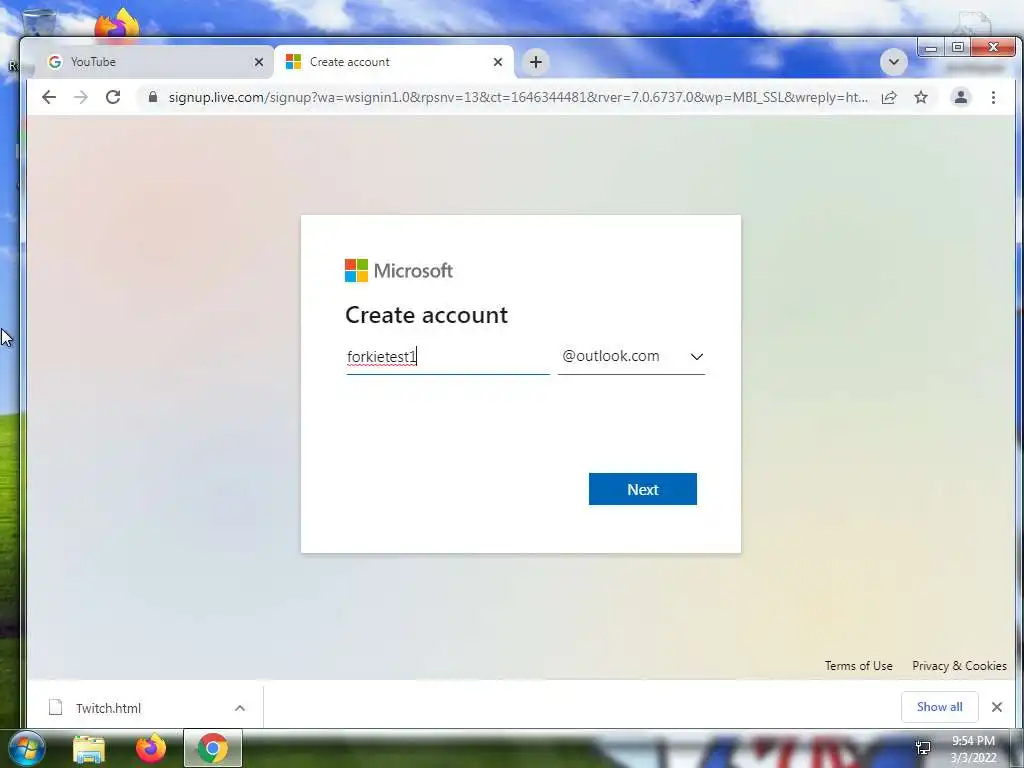Open the taskbar clock and date
The width and height of the screenshot is (1024, 768).
coord(973,749)
